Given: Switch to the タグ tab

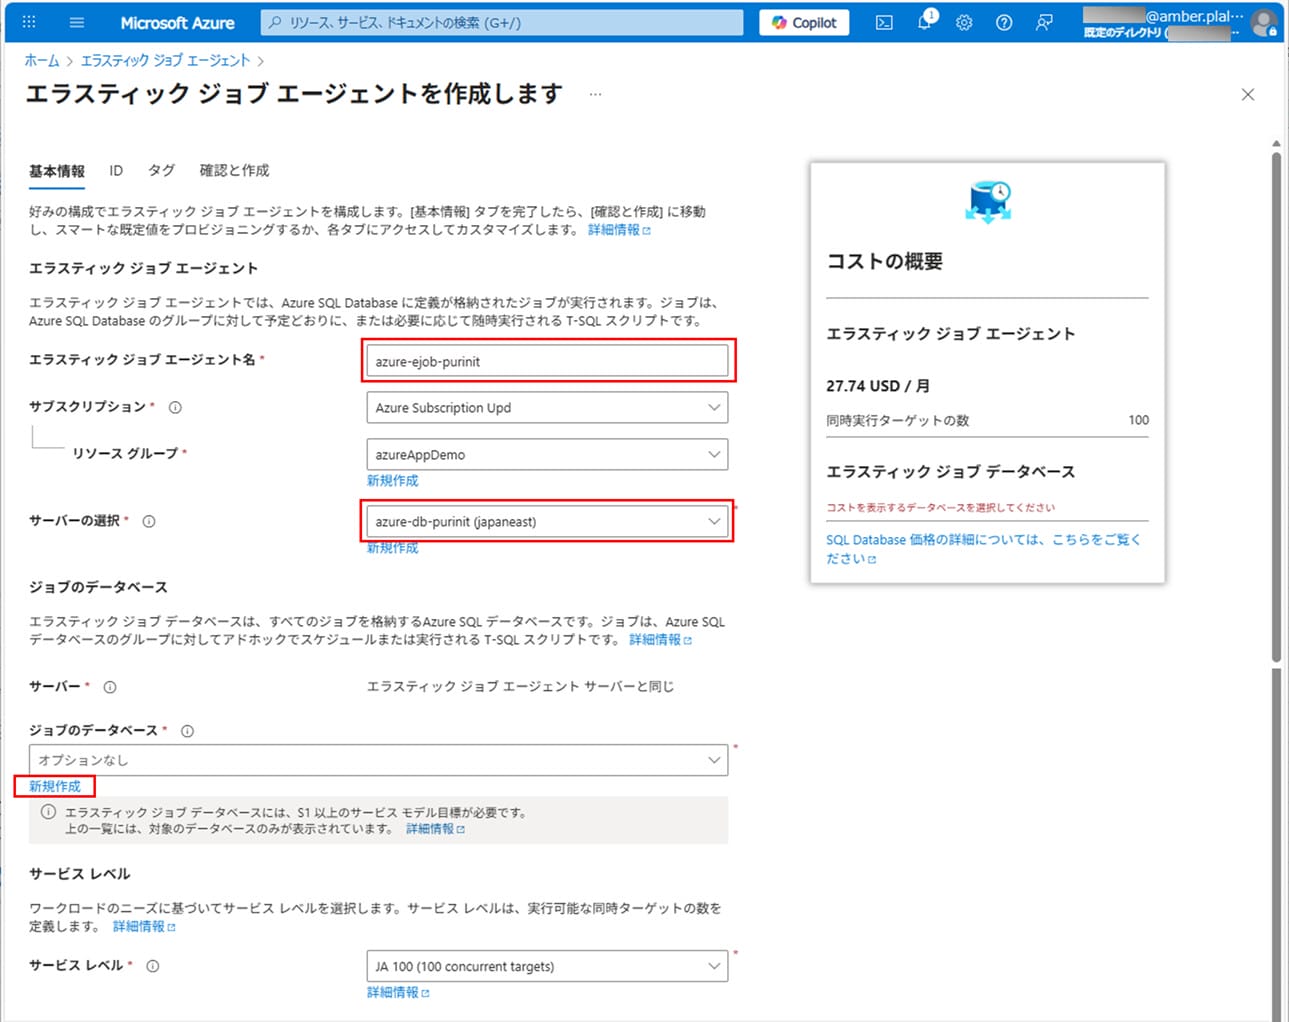Looking at the screenshot, I should click(x=161, y=171).
